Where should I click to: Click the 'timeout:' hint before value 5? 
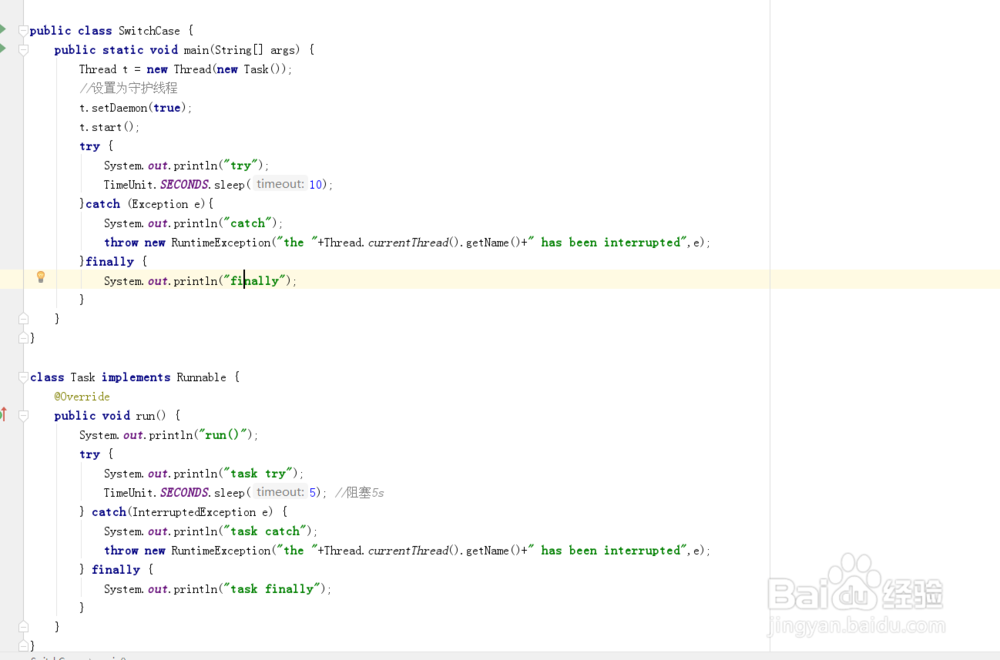[x=280, y=492]
